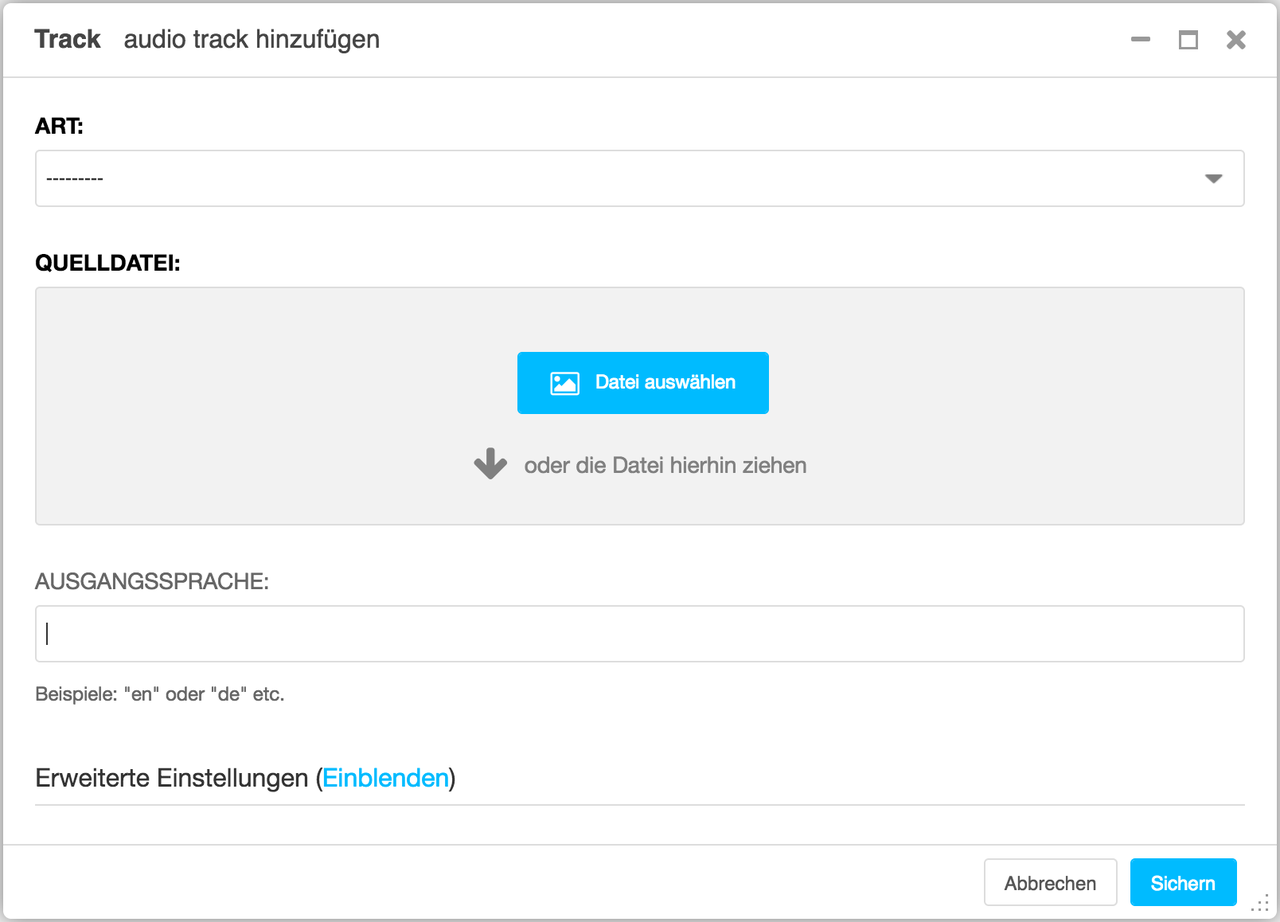The width and height of the screenshot is (1280, 922).
Task: Focus the Ausgangssprache text field
Action: click(640, 633)
